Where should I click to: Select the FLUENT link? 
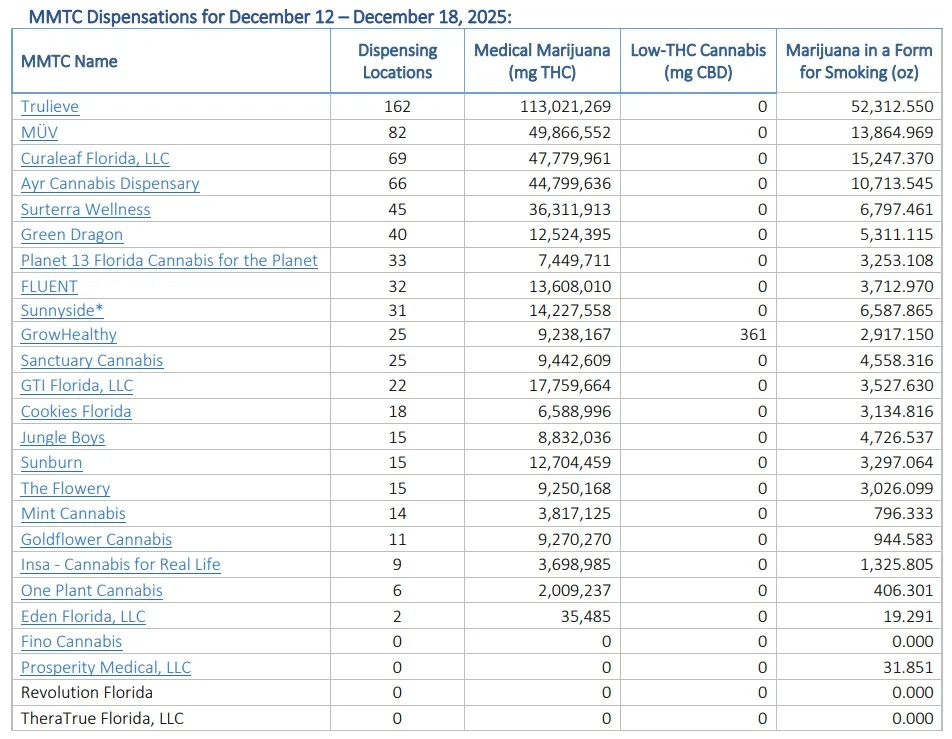[49, 286]
